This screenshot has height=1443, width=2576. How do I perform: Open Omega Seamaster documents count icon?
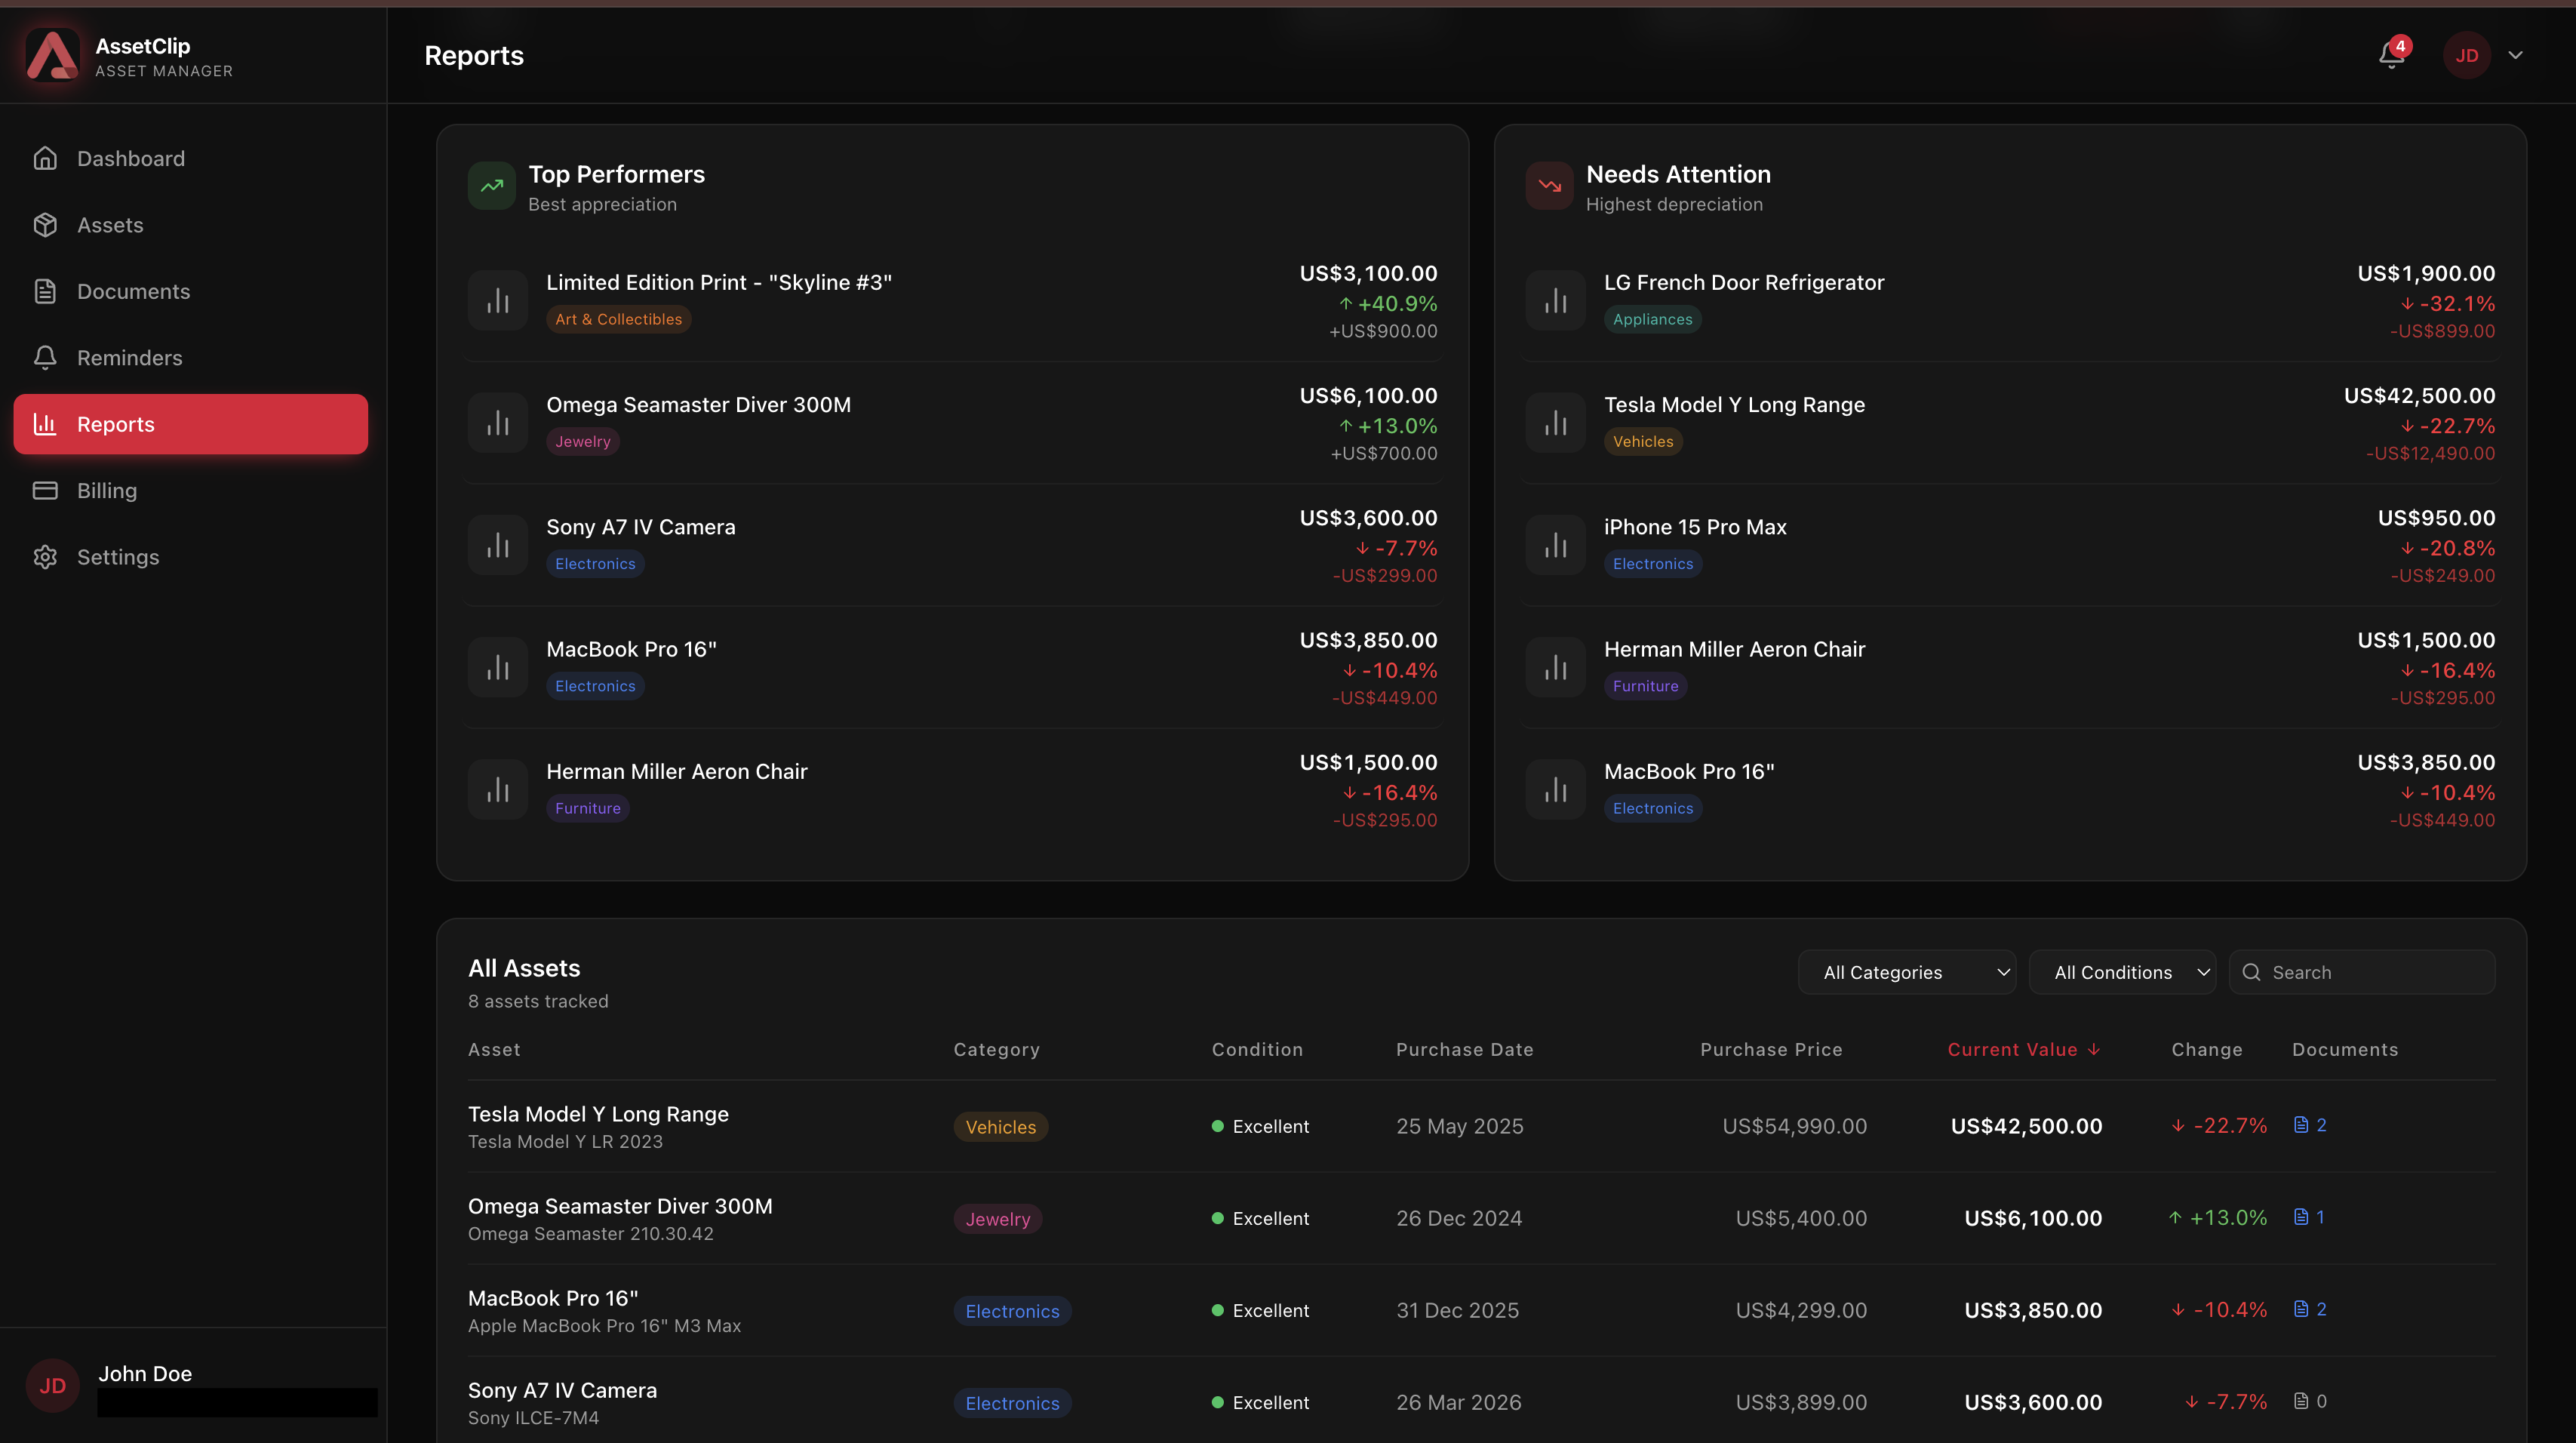(x=2308, y=1217)
